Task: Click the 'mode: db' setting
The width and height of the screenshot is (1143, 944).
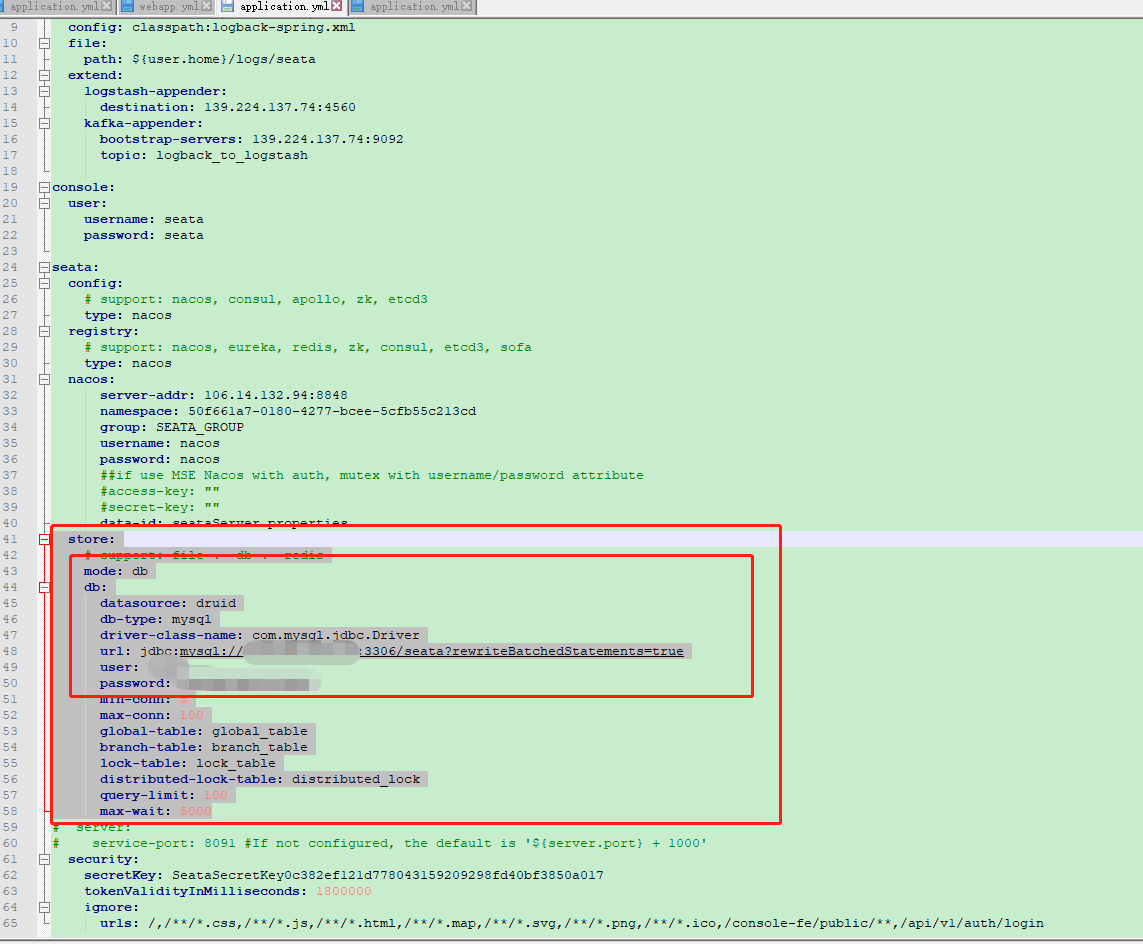Action: tap(116, 572)
